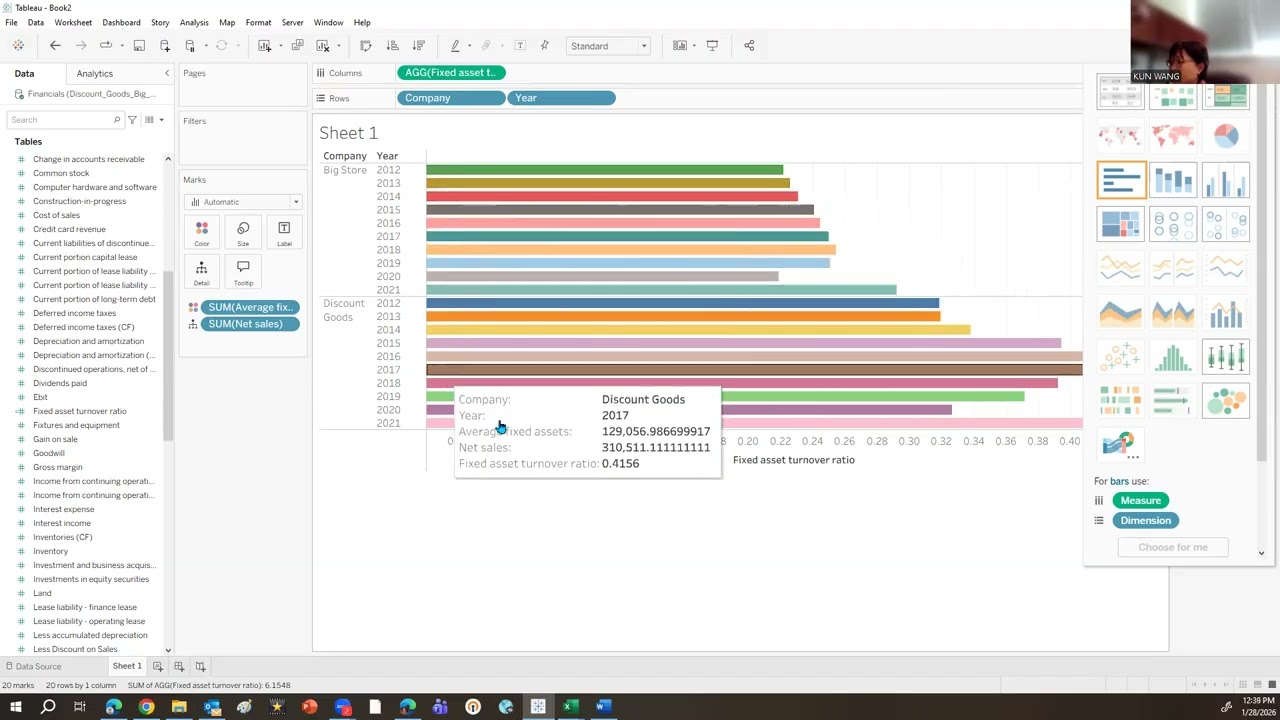This screenshot has width=1280, height=720.
Task: Open the Marks type dropdown showing Automatic
Action: [244, 202]
